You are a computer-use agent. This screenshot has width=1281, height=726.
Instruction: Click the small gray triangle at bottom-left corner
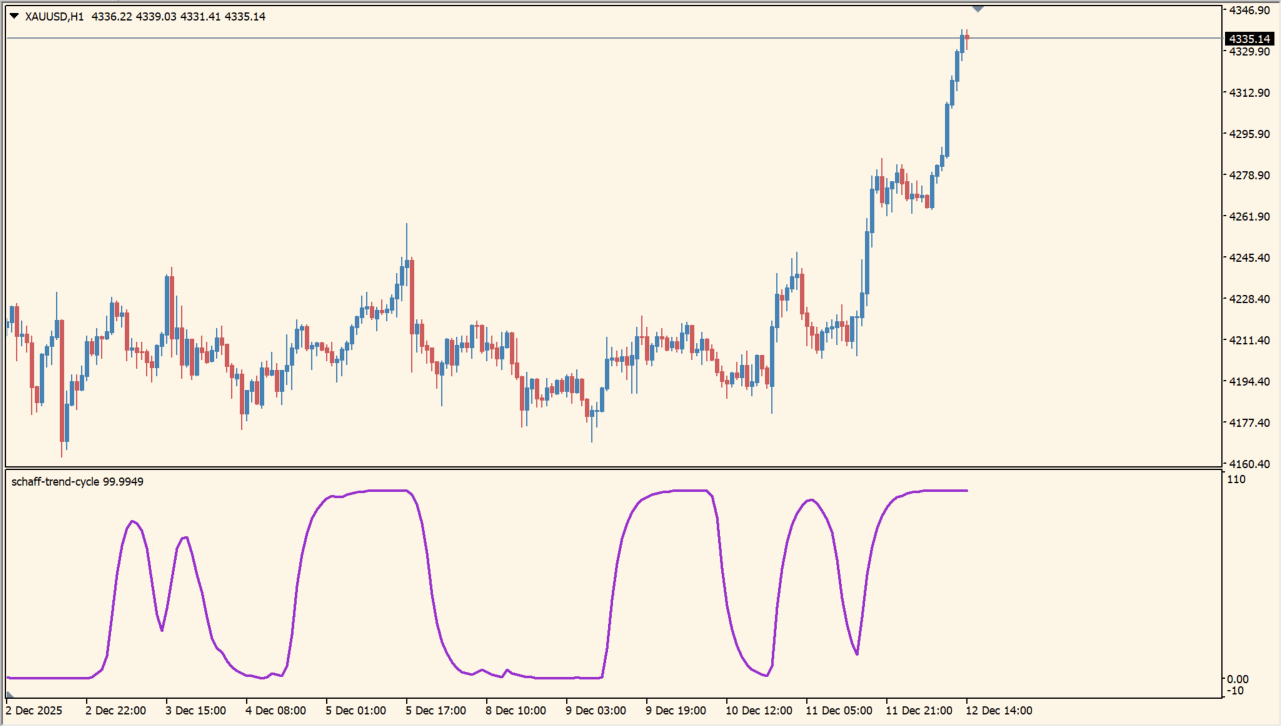point(10,693)
